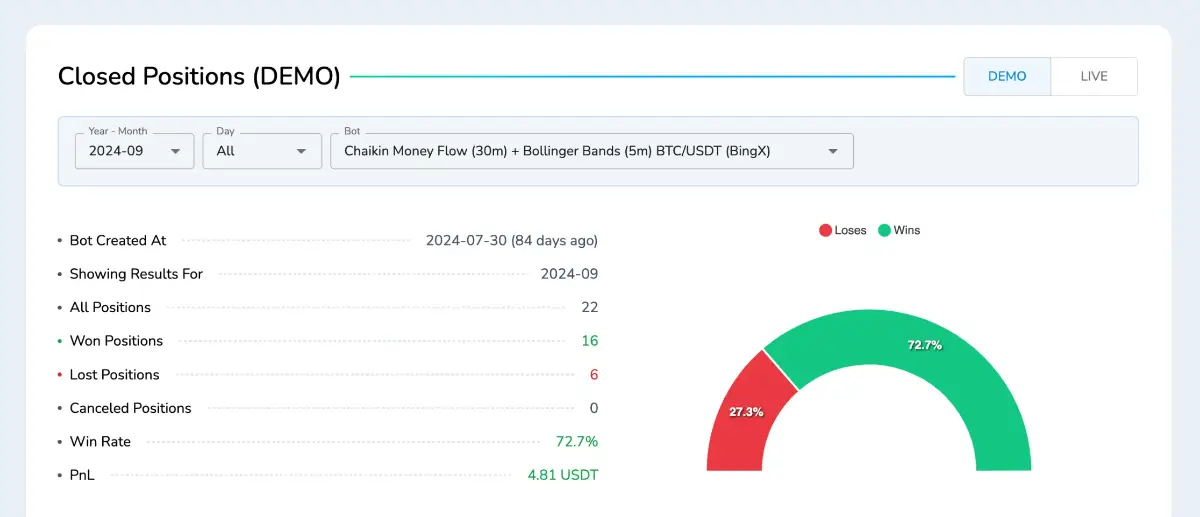Select the DEMO tab
Screen dimensions: 1200x517
[x=1007, y=76]
